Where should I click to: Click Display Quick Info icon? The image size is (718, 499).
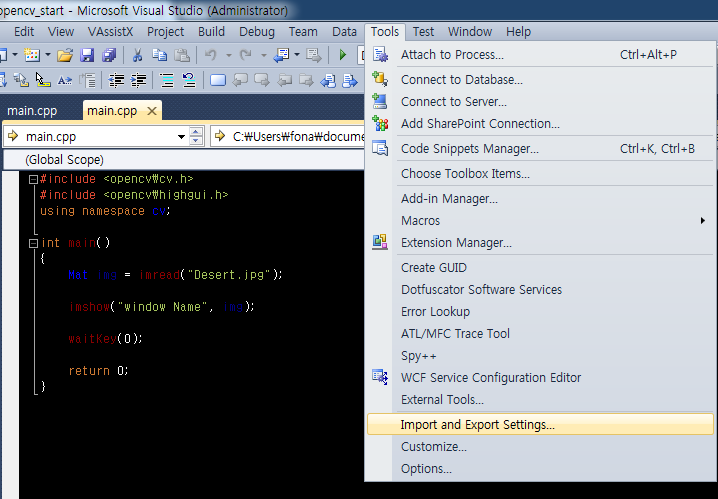click(43, 81)
